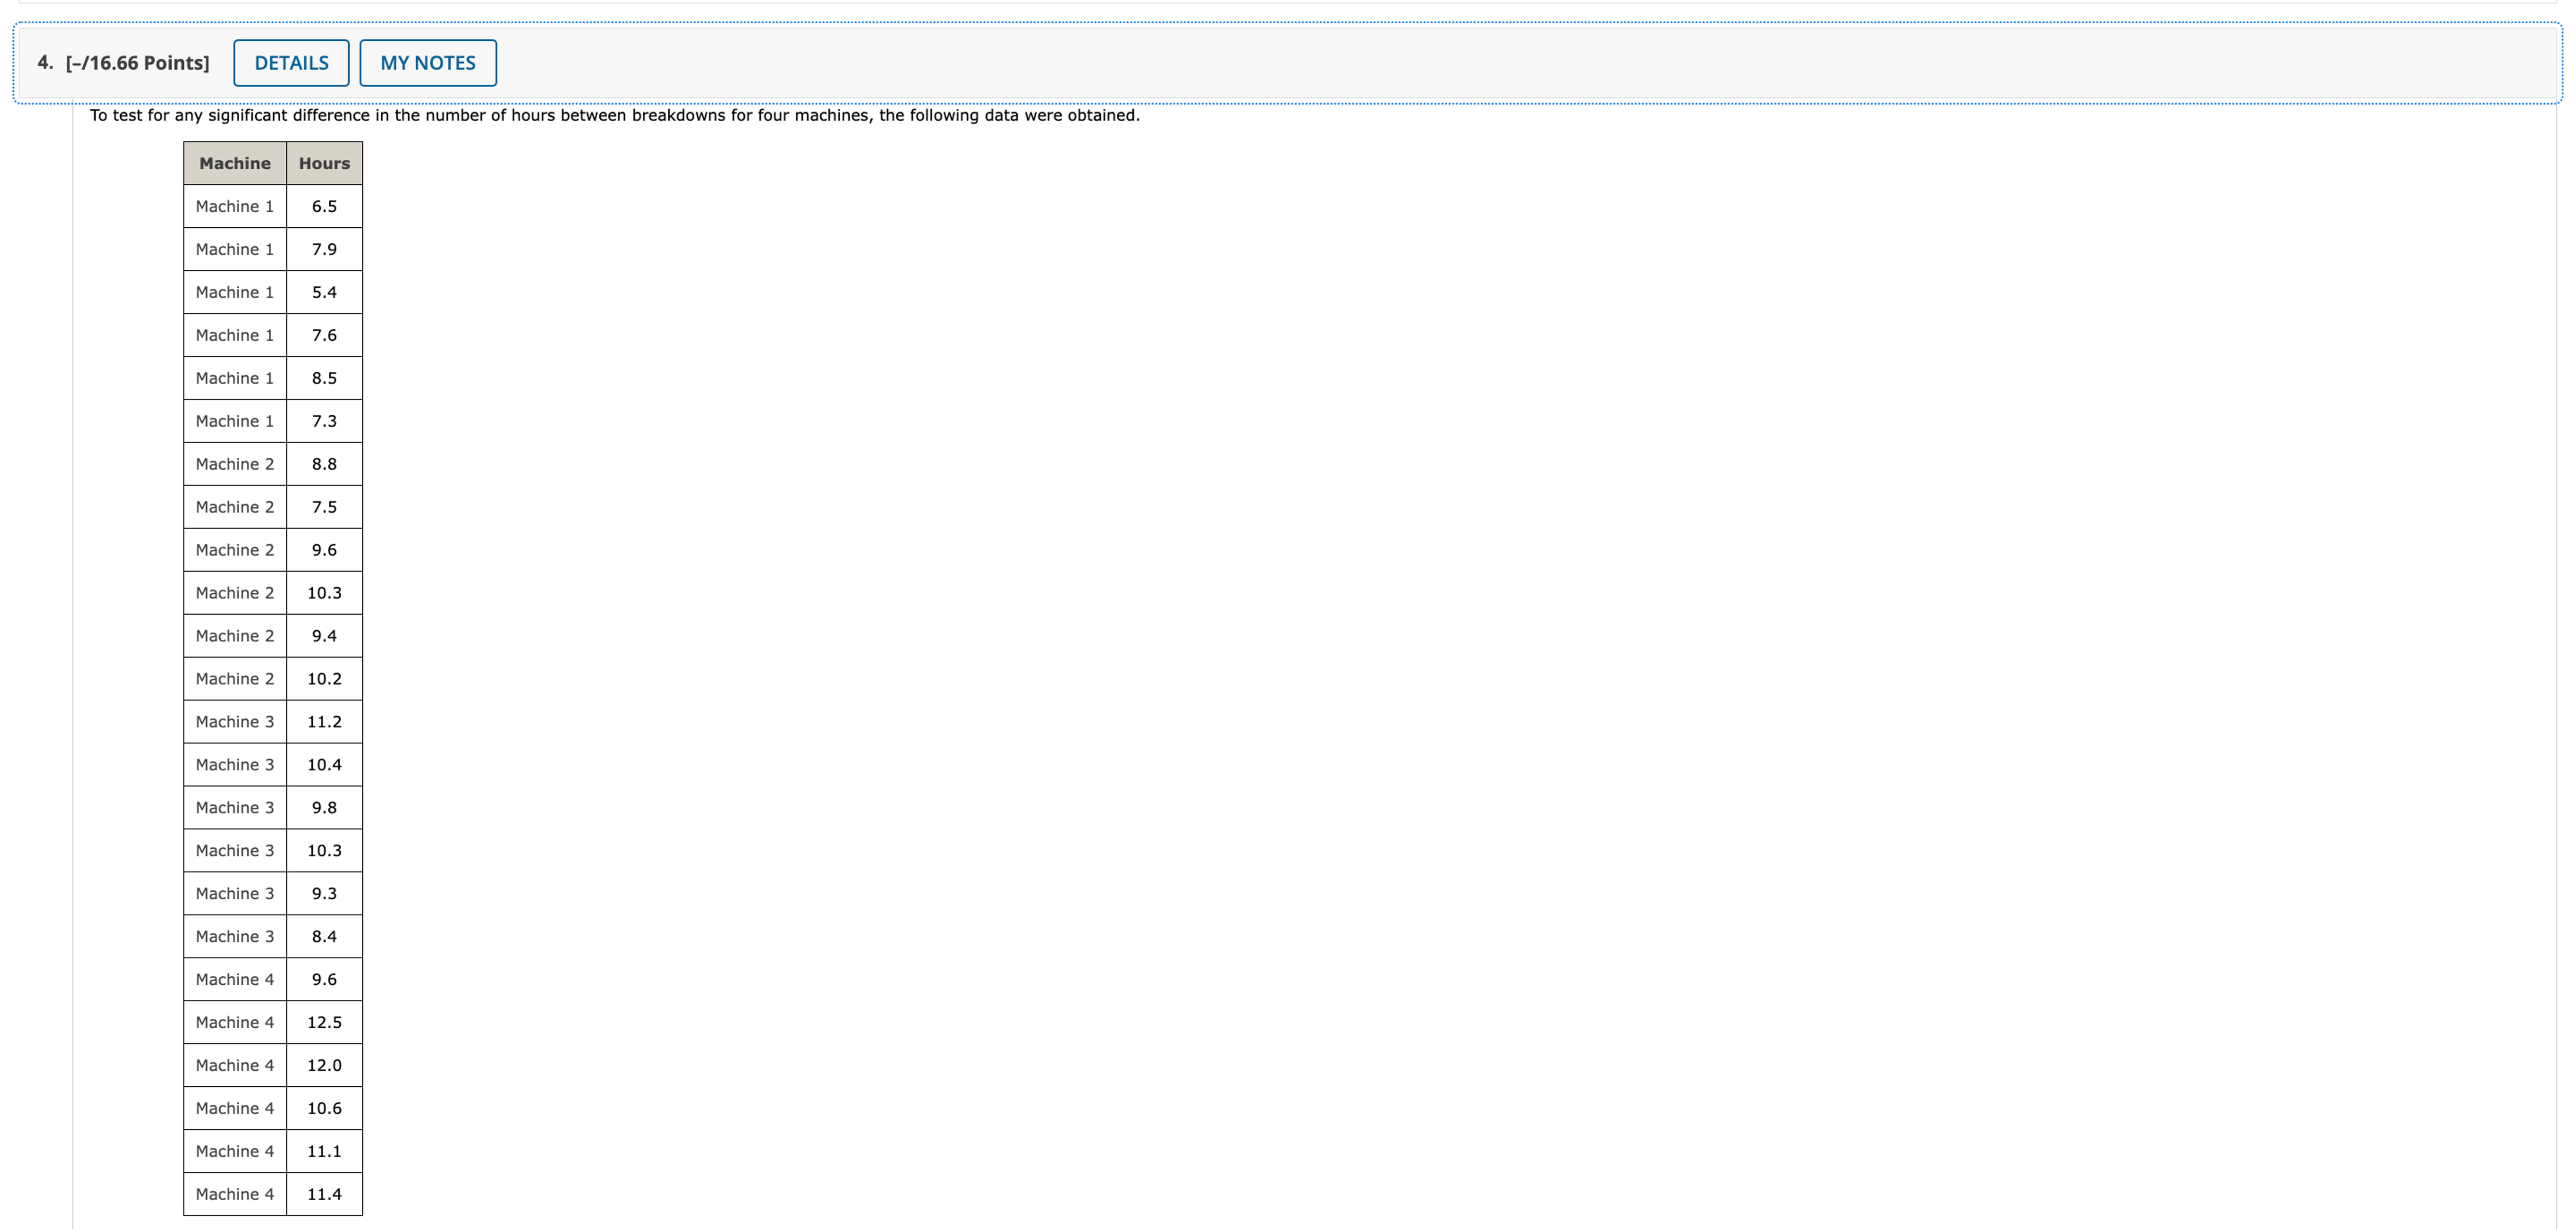Click question 4 points label

123,63
